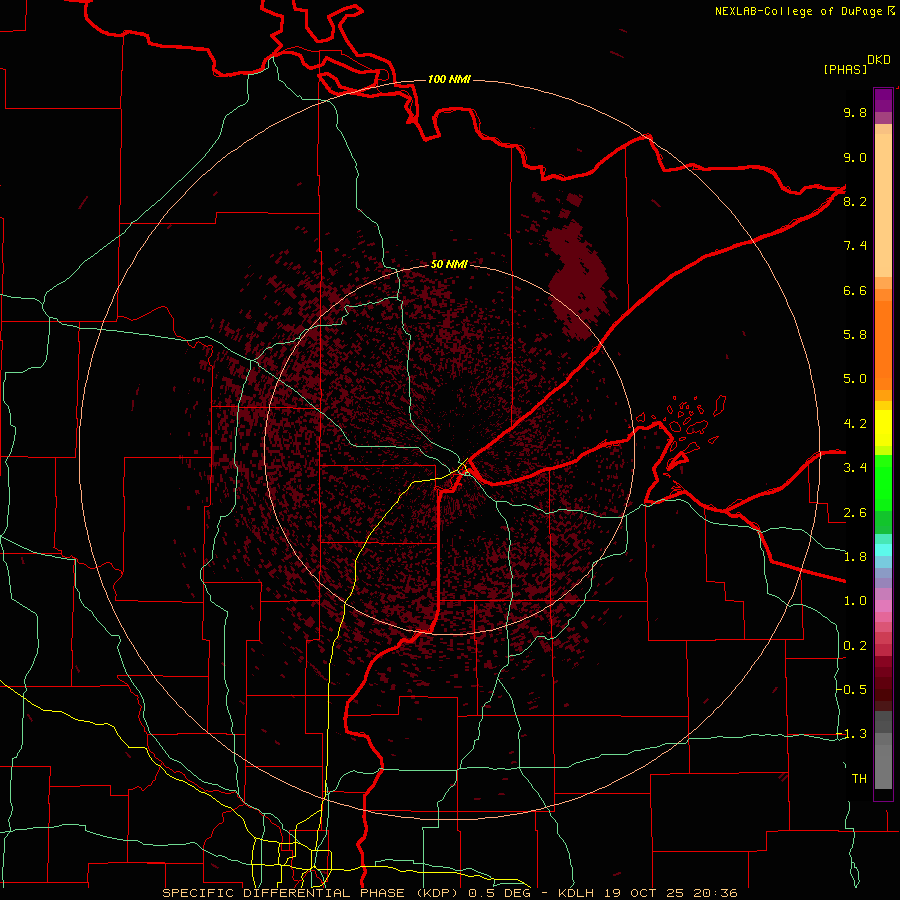900x900 pixels.
Task: Pick the cyan band beside 1.8
Action: pyautogui.click(x=883, y=550)
